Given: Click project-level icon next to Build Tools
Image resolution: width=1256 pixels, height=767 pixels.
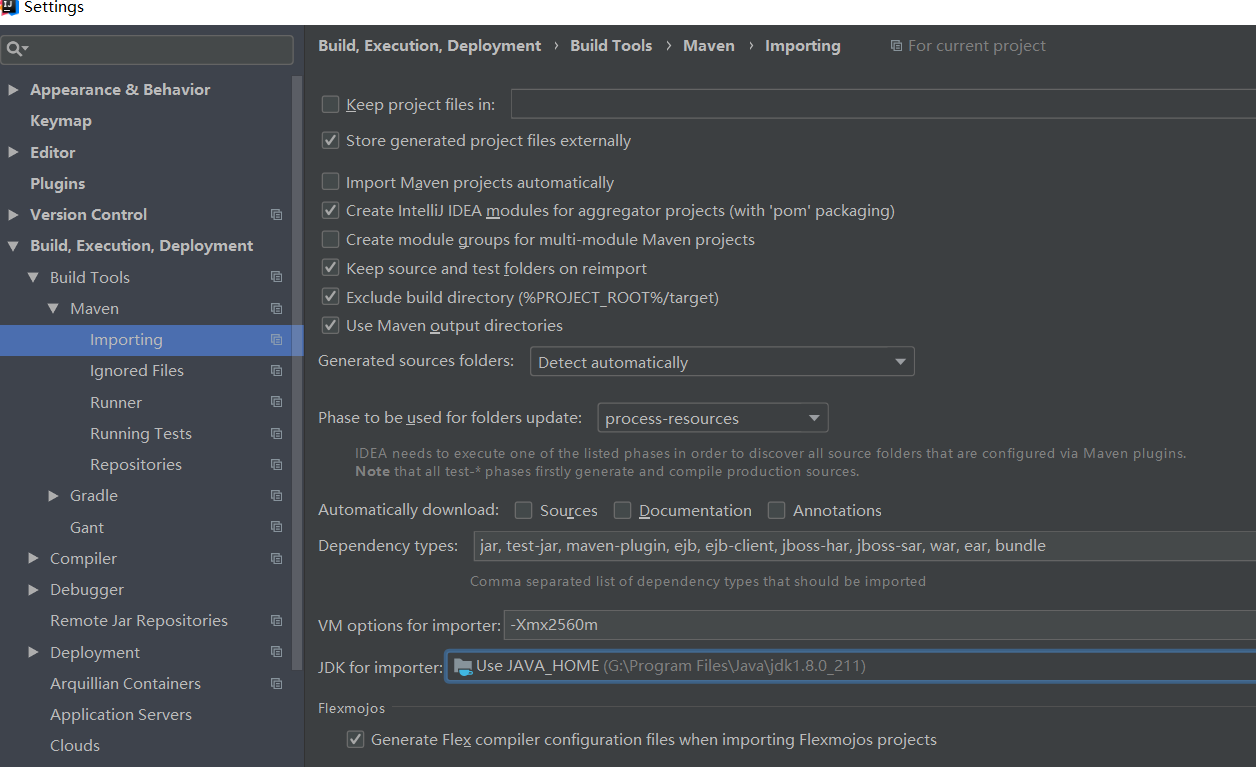Looking at the screenshot, I should (276, 277).
